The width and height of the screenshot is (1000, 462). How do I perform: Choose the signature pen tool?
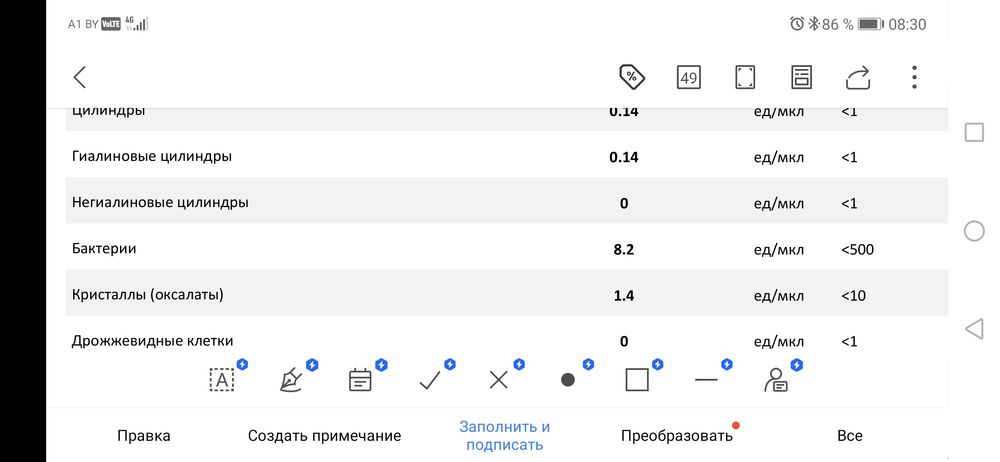pos(292,380)
